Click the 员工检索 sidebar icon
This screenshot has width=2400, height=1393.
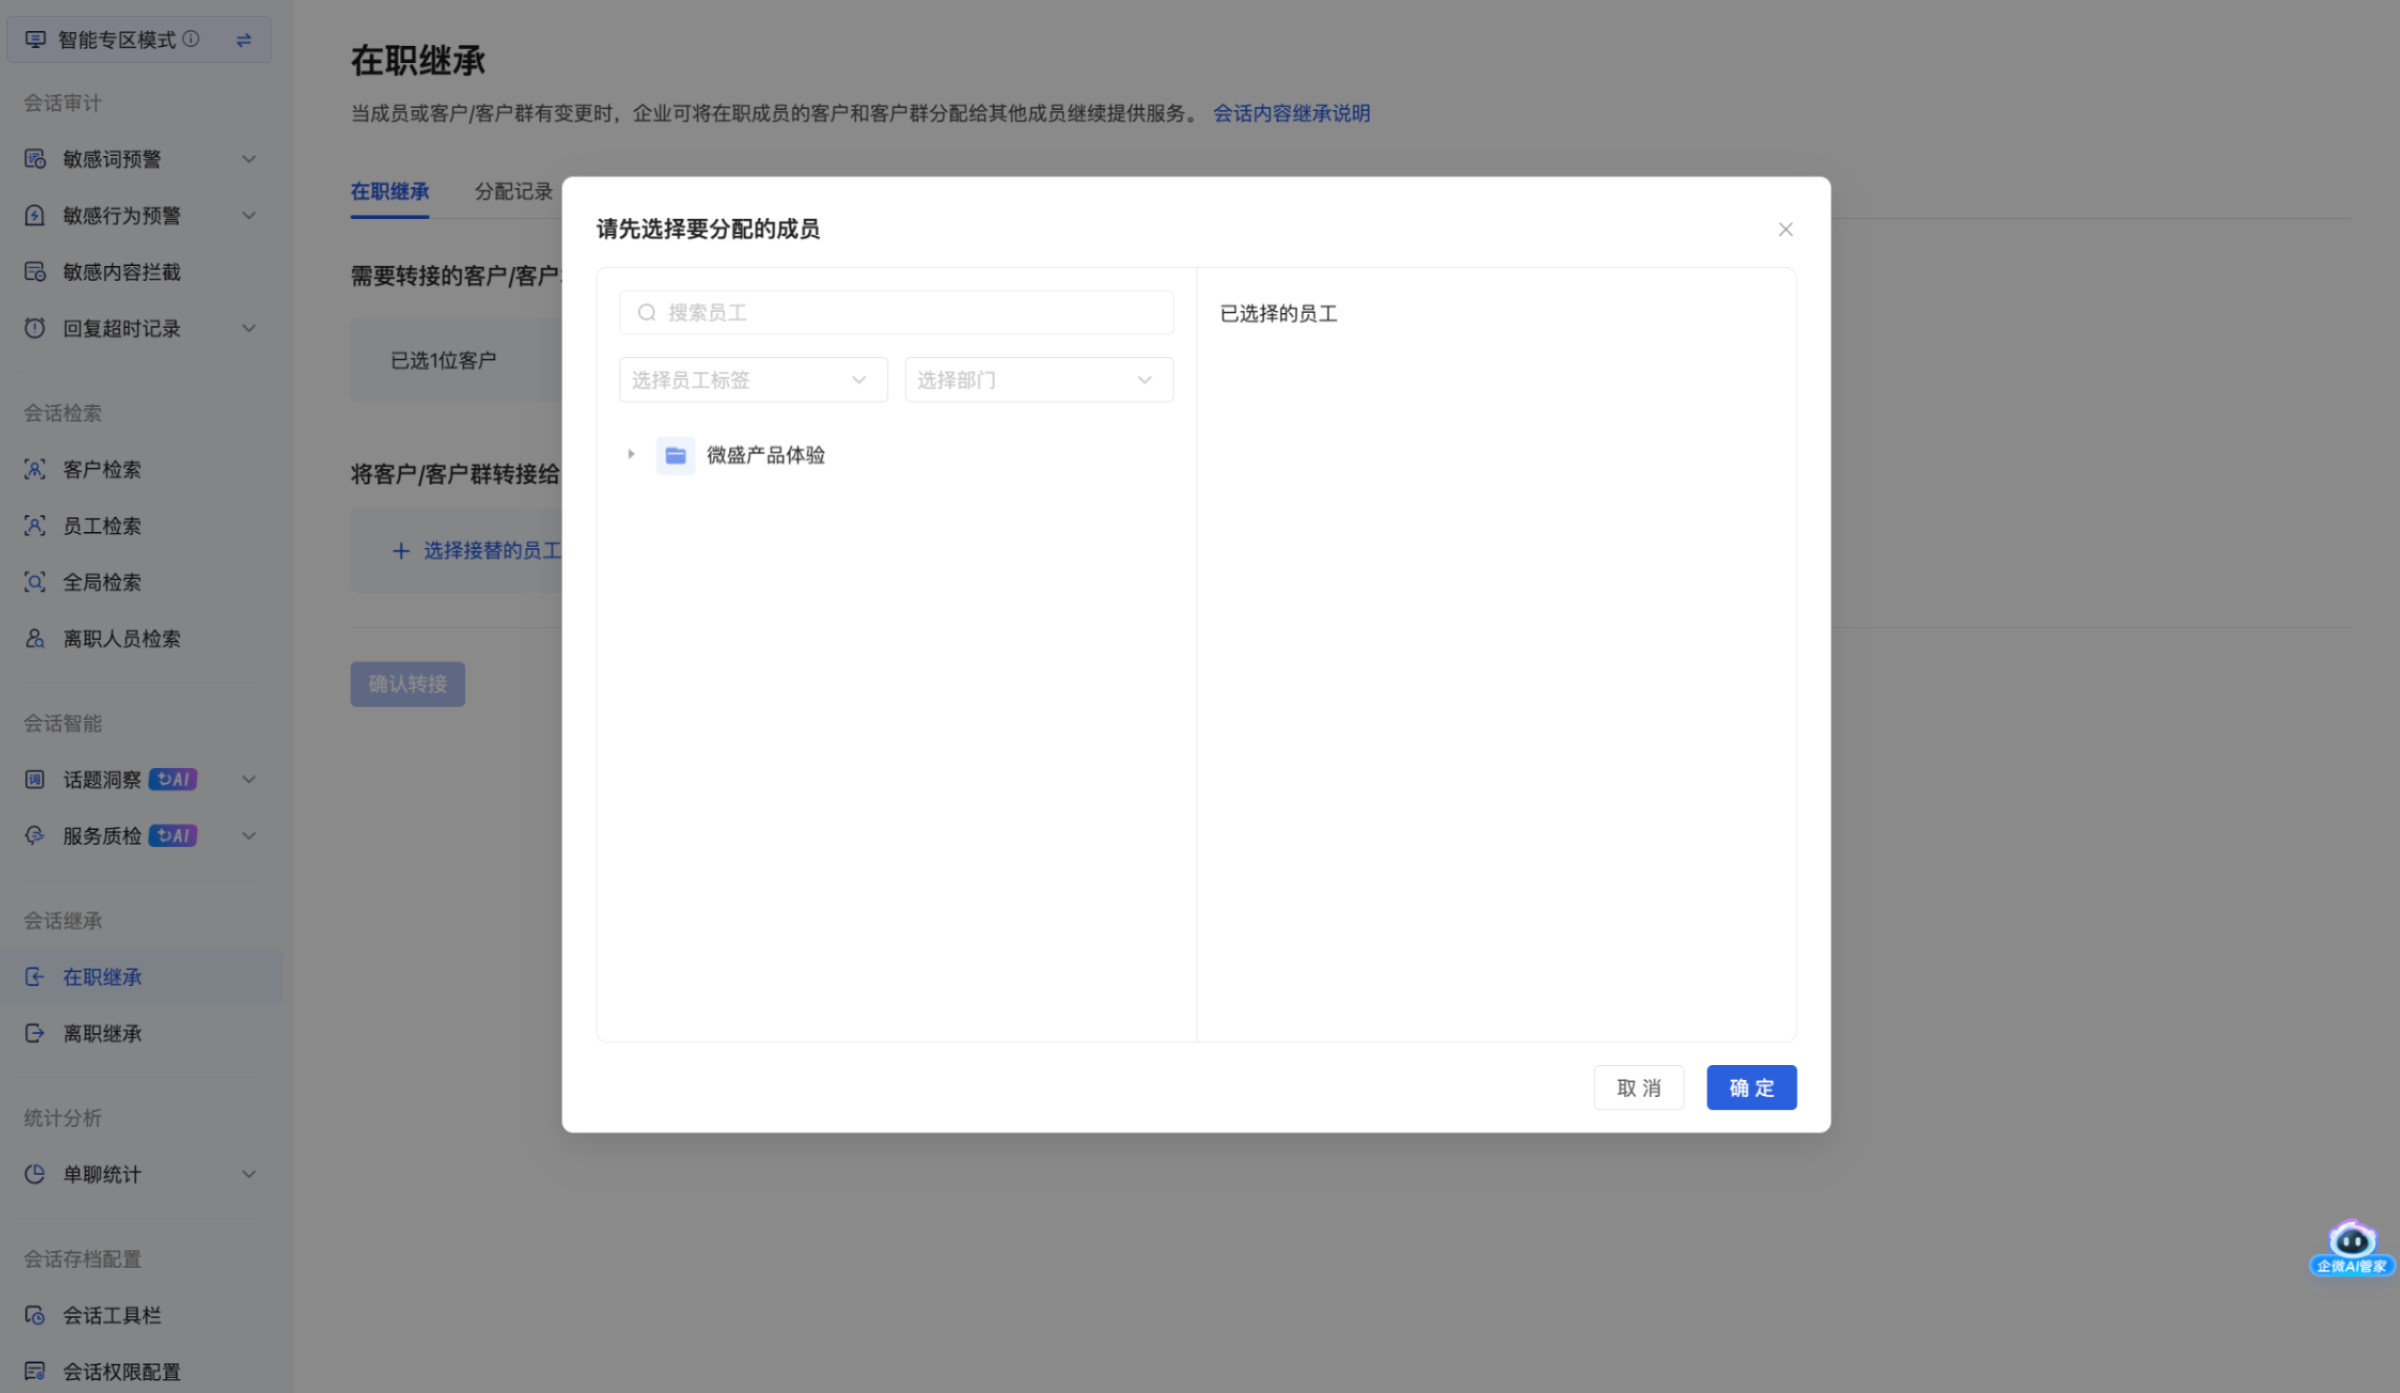35,526
